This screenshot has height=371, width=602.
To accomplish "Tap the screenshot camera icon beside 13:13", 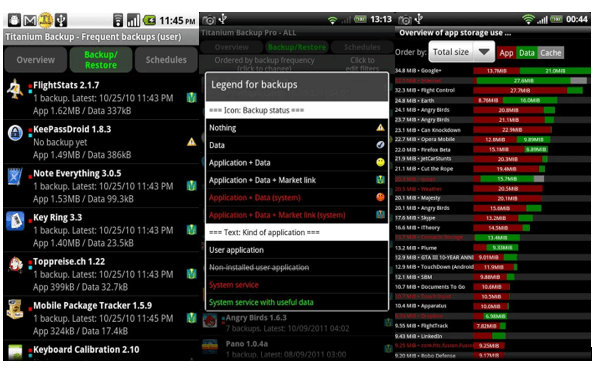I will pyautogui.click(x=209, y=20).
